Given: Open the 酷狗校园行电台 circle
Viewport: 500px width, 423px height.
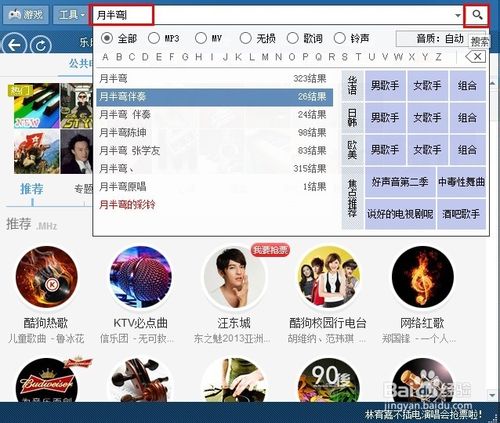Looking at the screenshot, I should [328, 277].
